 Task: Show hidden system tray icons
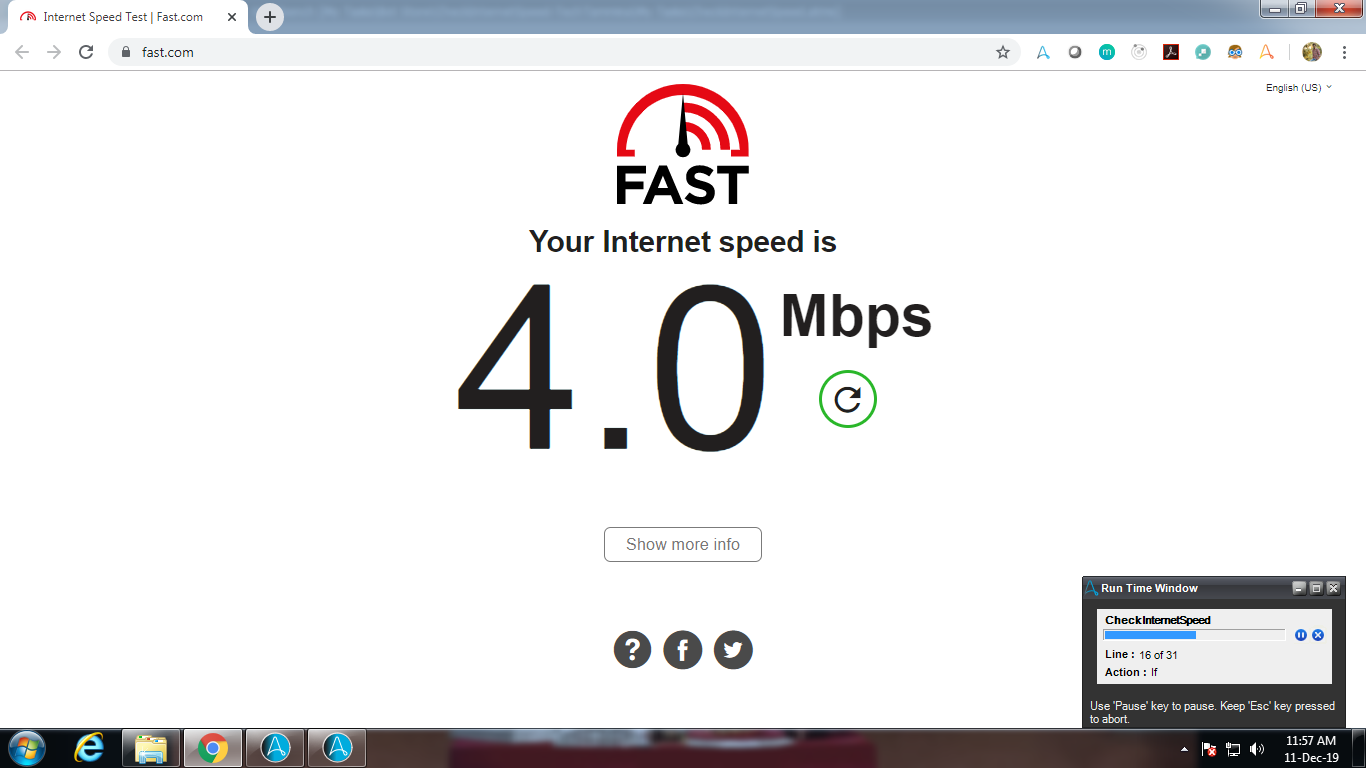[x=1184, y=749]
